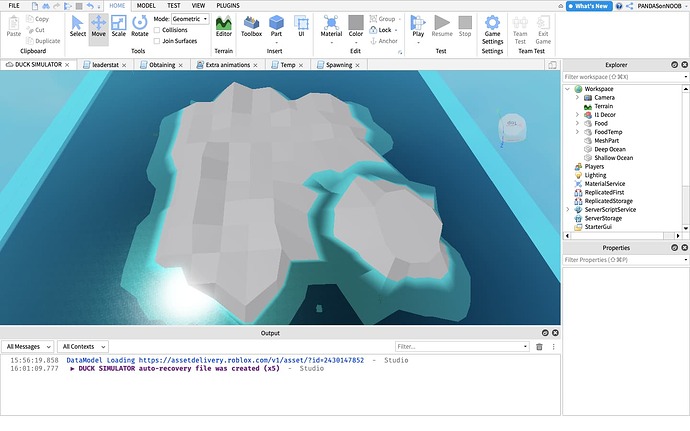This screenshot has width=690, height=431.
Task: Open the Material picker
Action: click(x=331, y=26)
